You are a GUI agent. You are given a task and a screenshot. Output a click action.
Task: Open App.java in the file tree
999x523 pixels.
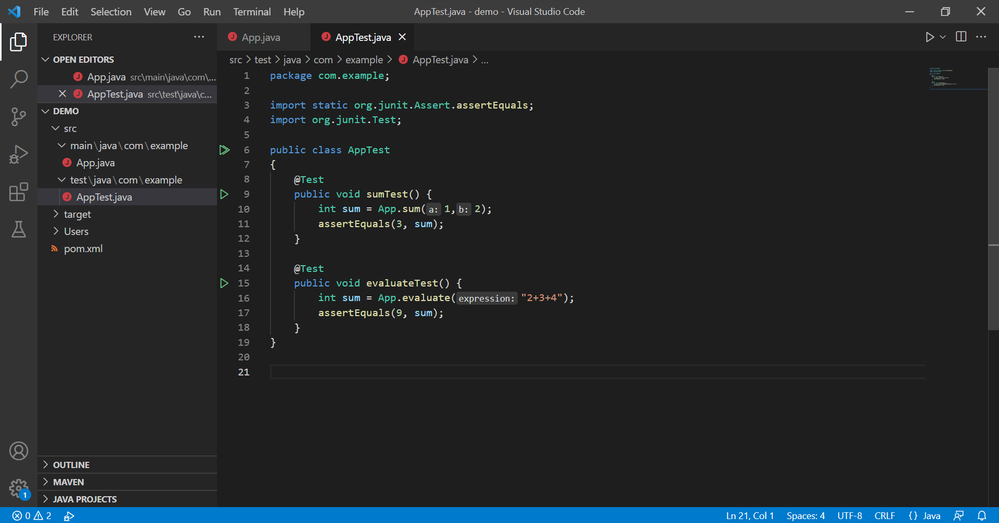coord(127,162)
